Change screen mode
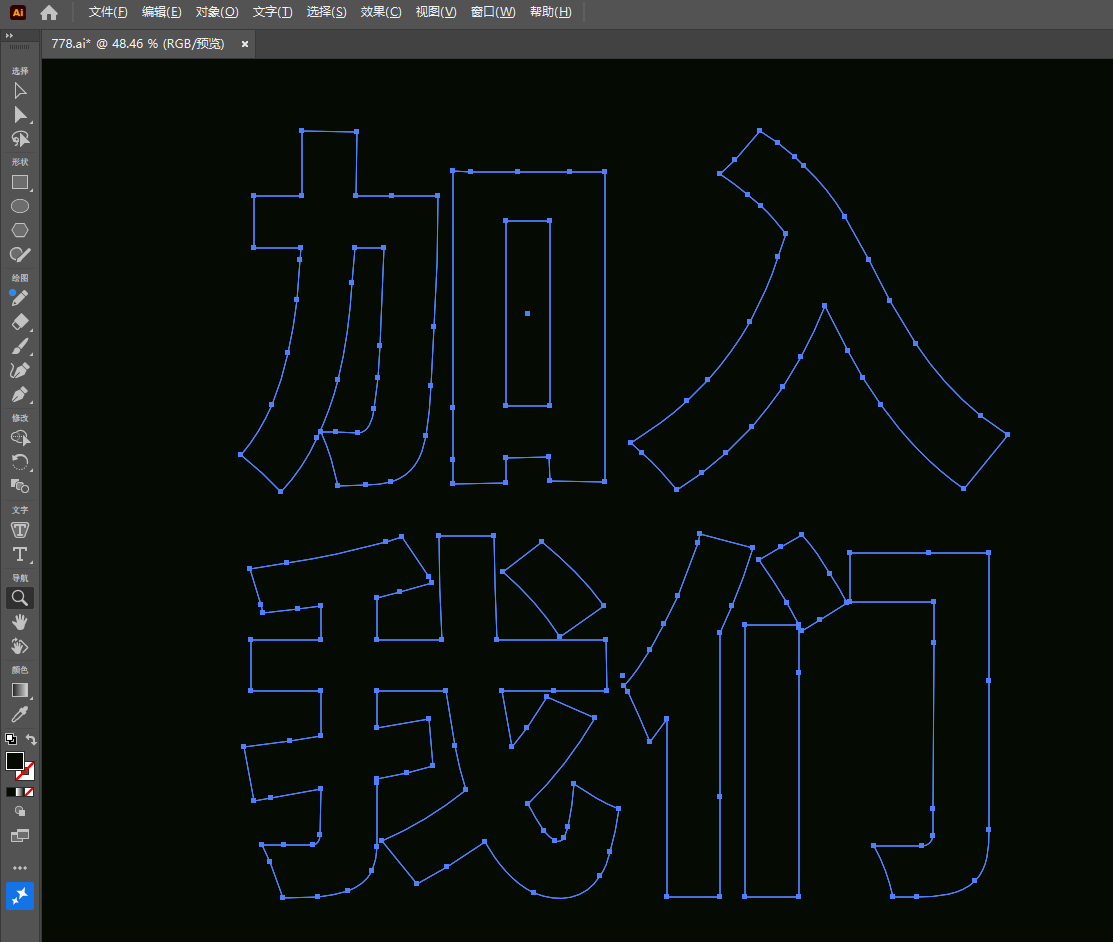Image resolution: width=1113 pixels, height=942 pixels. coord(20,836)
